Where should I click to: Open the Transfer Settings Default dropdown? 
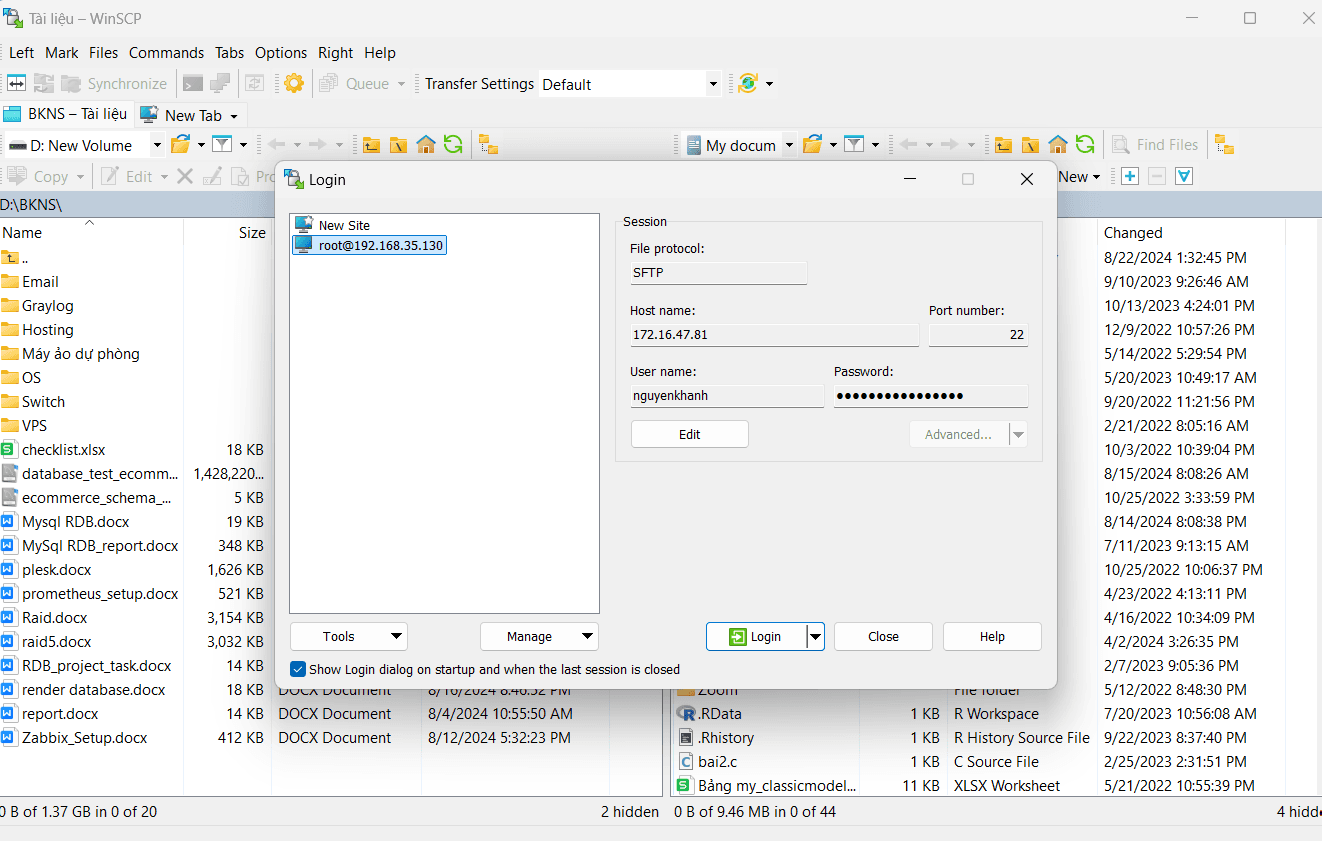coord(713,84)
